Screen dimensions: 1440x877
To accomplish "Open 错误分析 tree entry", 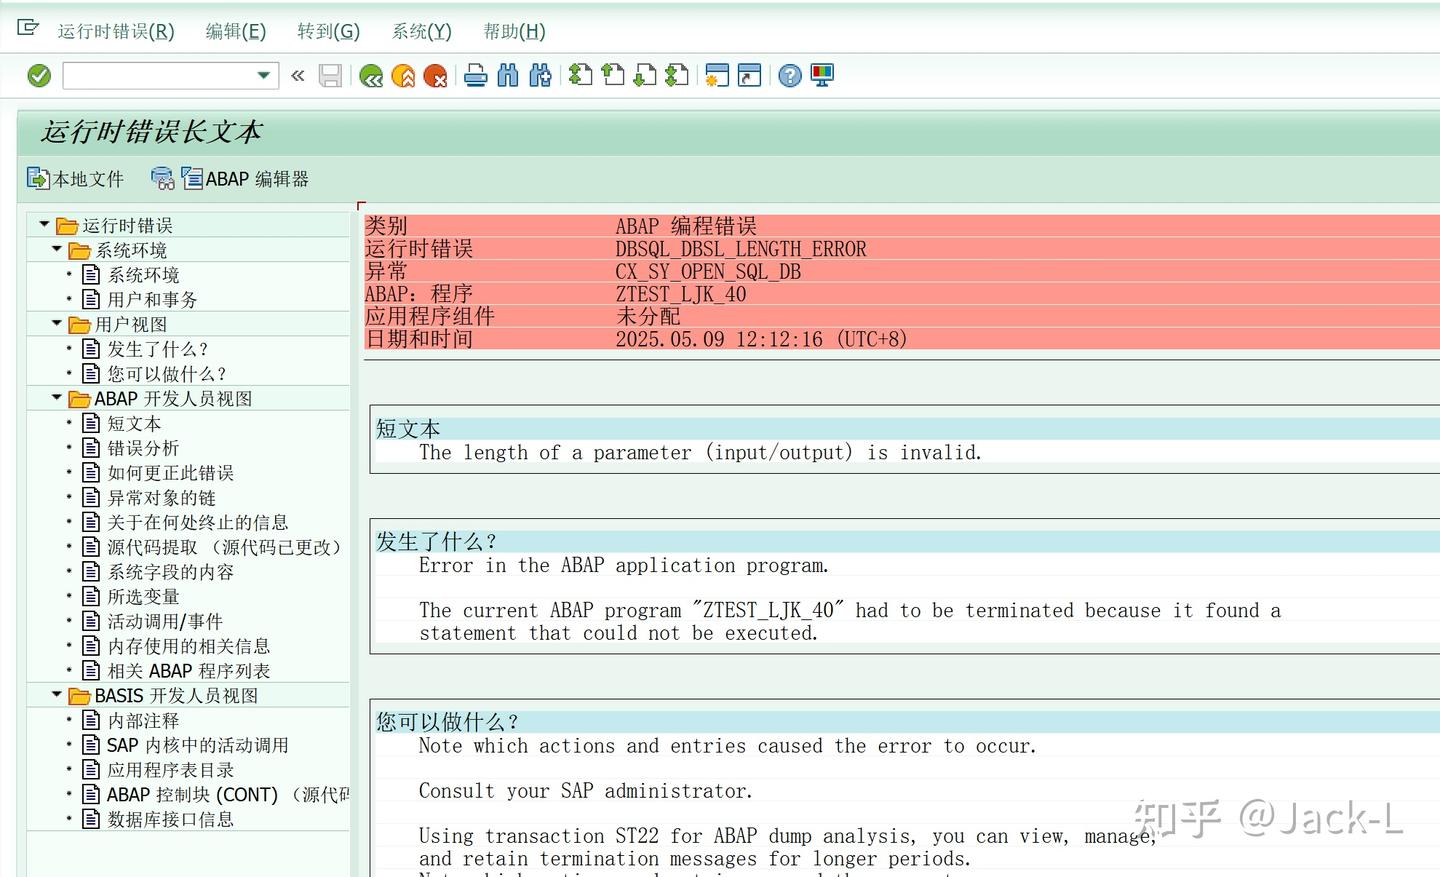I will pyautogui.click(x=143, y=448).
